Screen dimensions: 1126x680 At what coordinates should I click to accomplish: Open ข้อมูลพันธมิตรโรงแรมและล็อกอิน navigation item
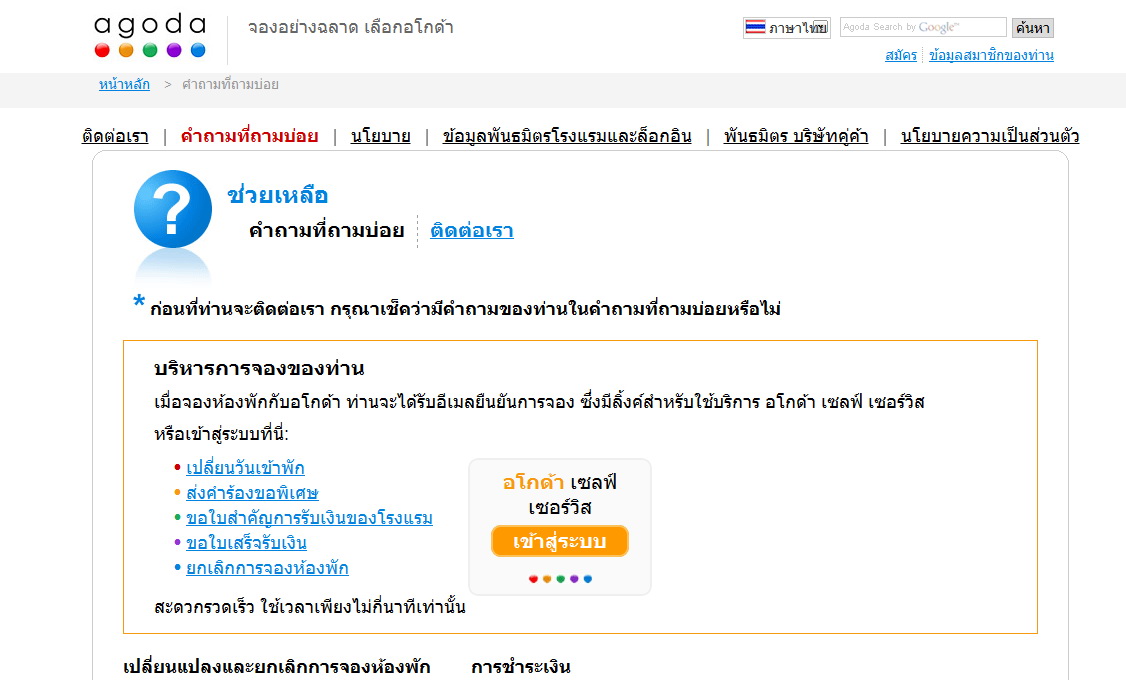point(567,136)
